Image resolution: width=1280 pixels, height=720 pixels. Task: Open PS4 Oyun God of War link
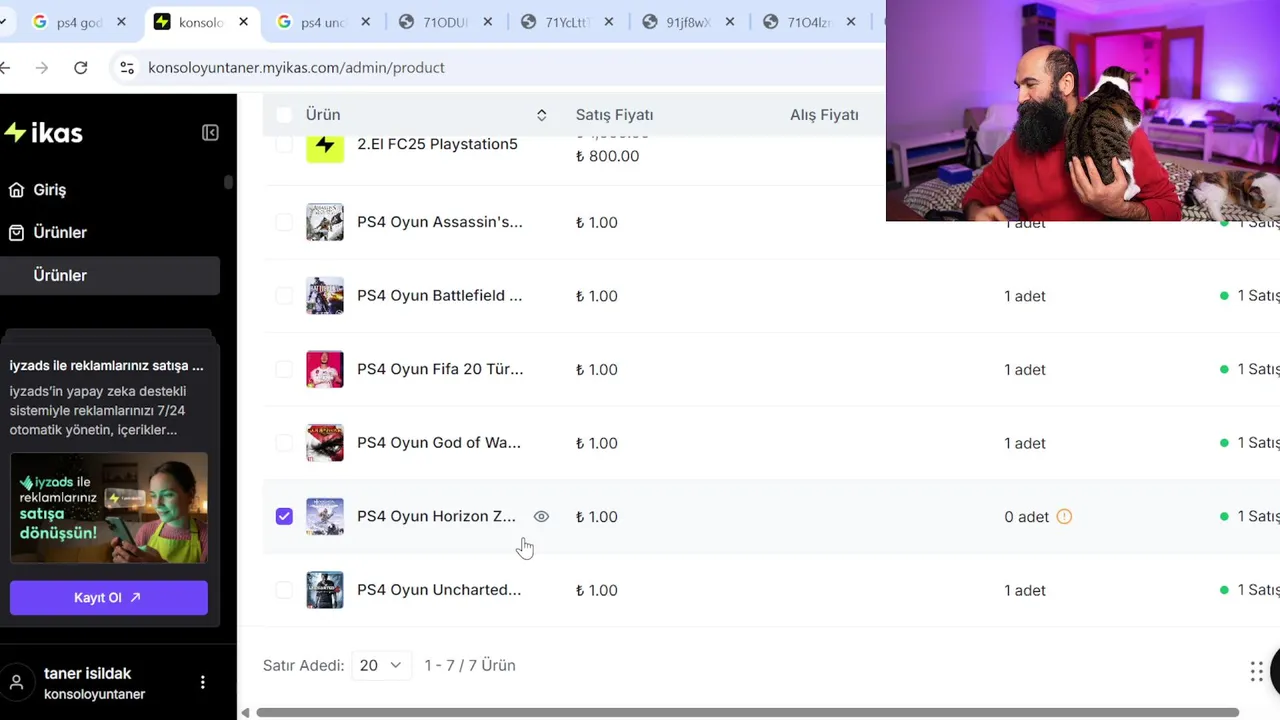pos(439,443)
